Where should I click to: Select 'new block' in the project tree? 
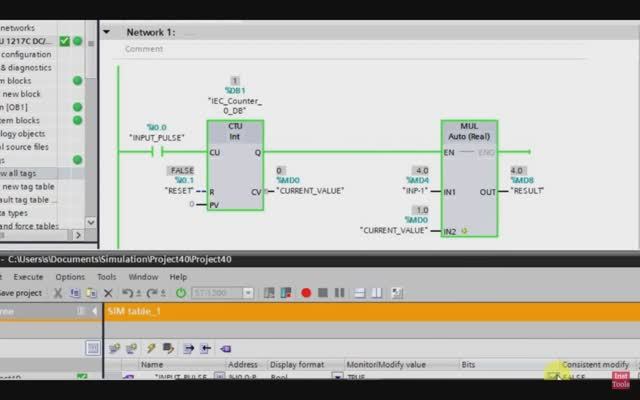point(22,94)
